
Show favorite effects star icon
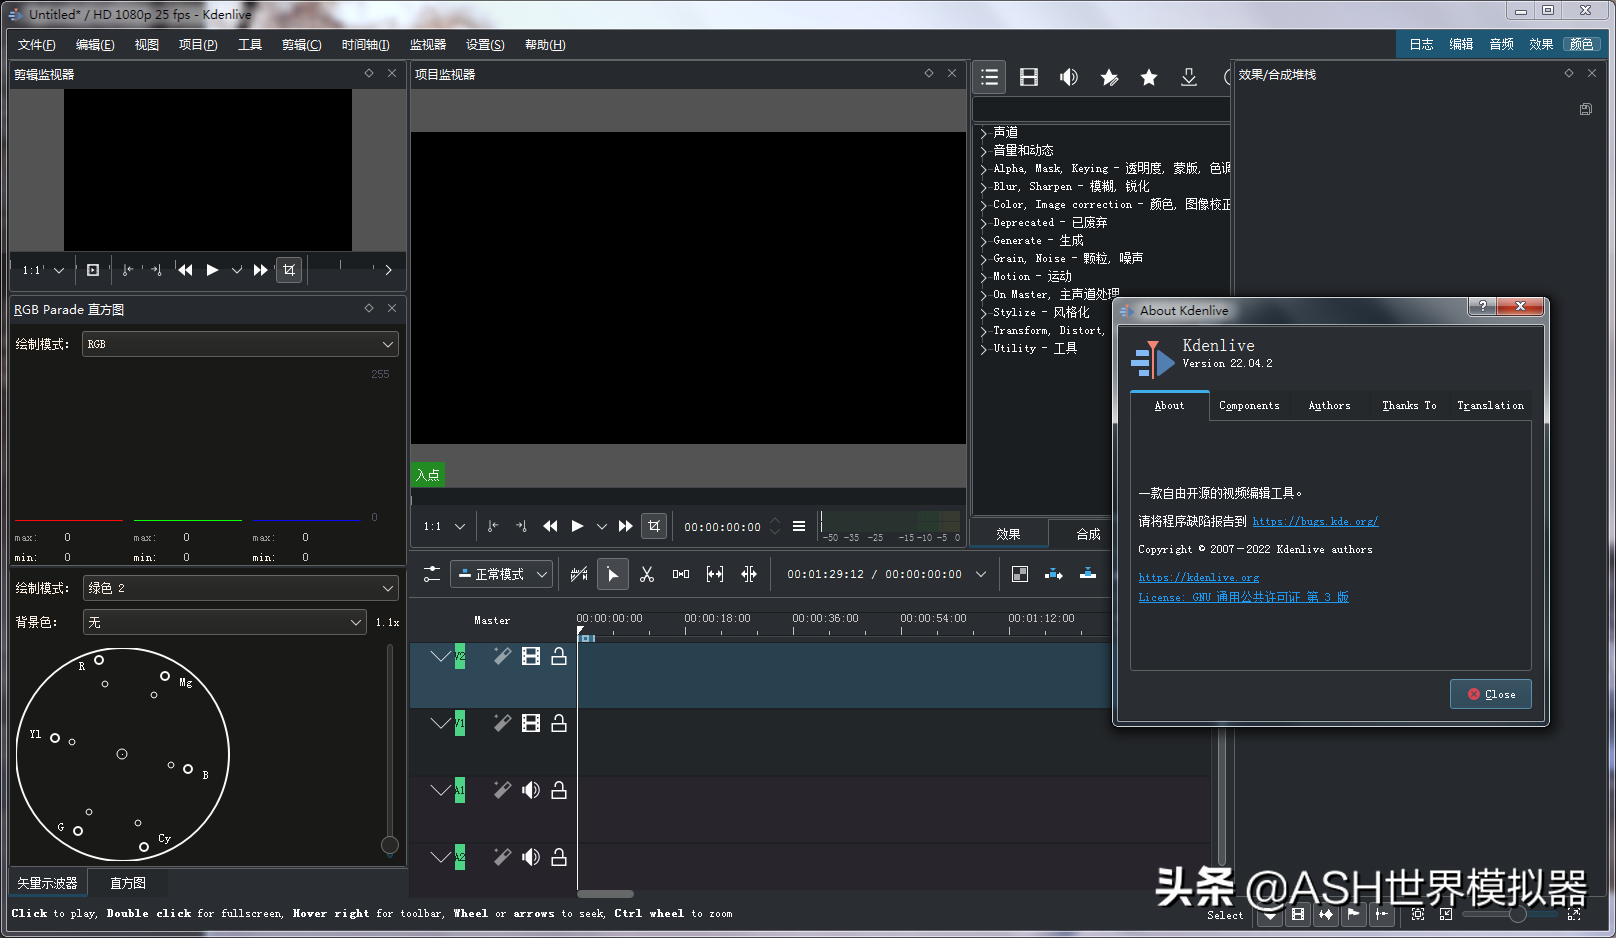[1149, 77]
